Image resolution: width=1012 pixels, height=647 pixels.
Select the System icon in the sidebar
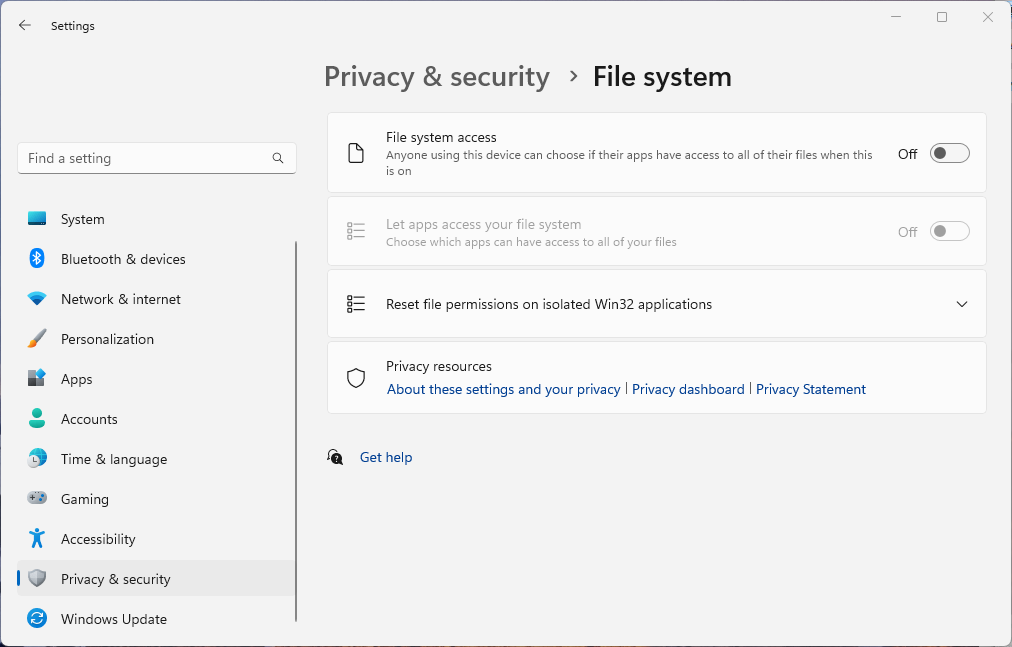tap(37, 219)
